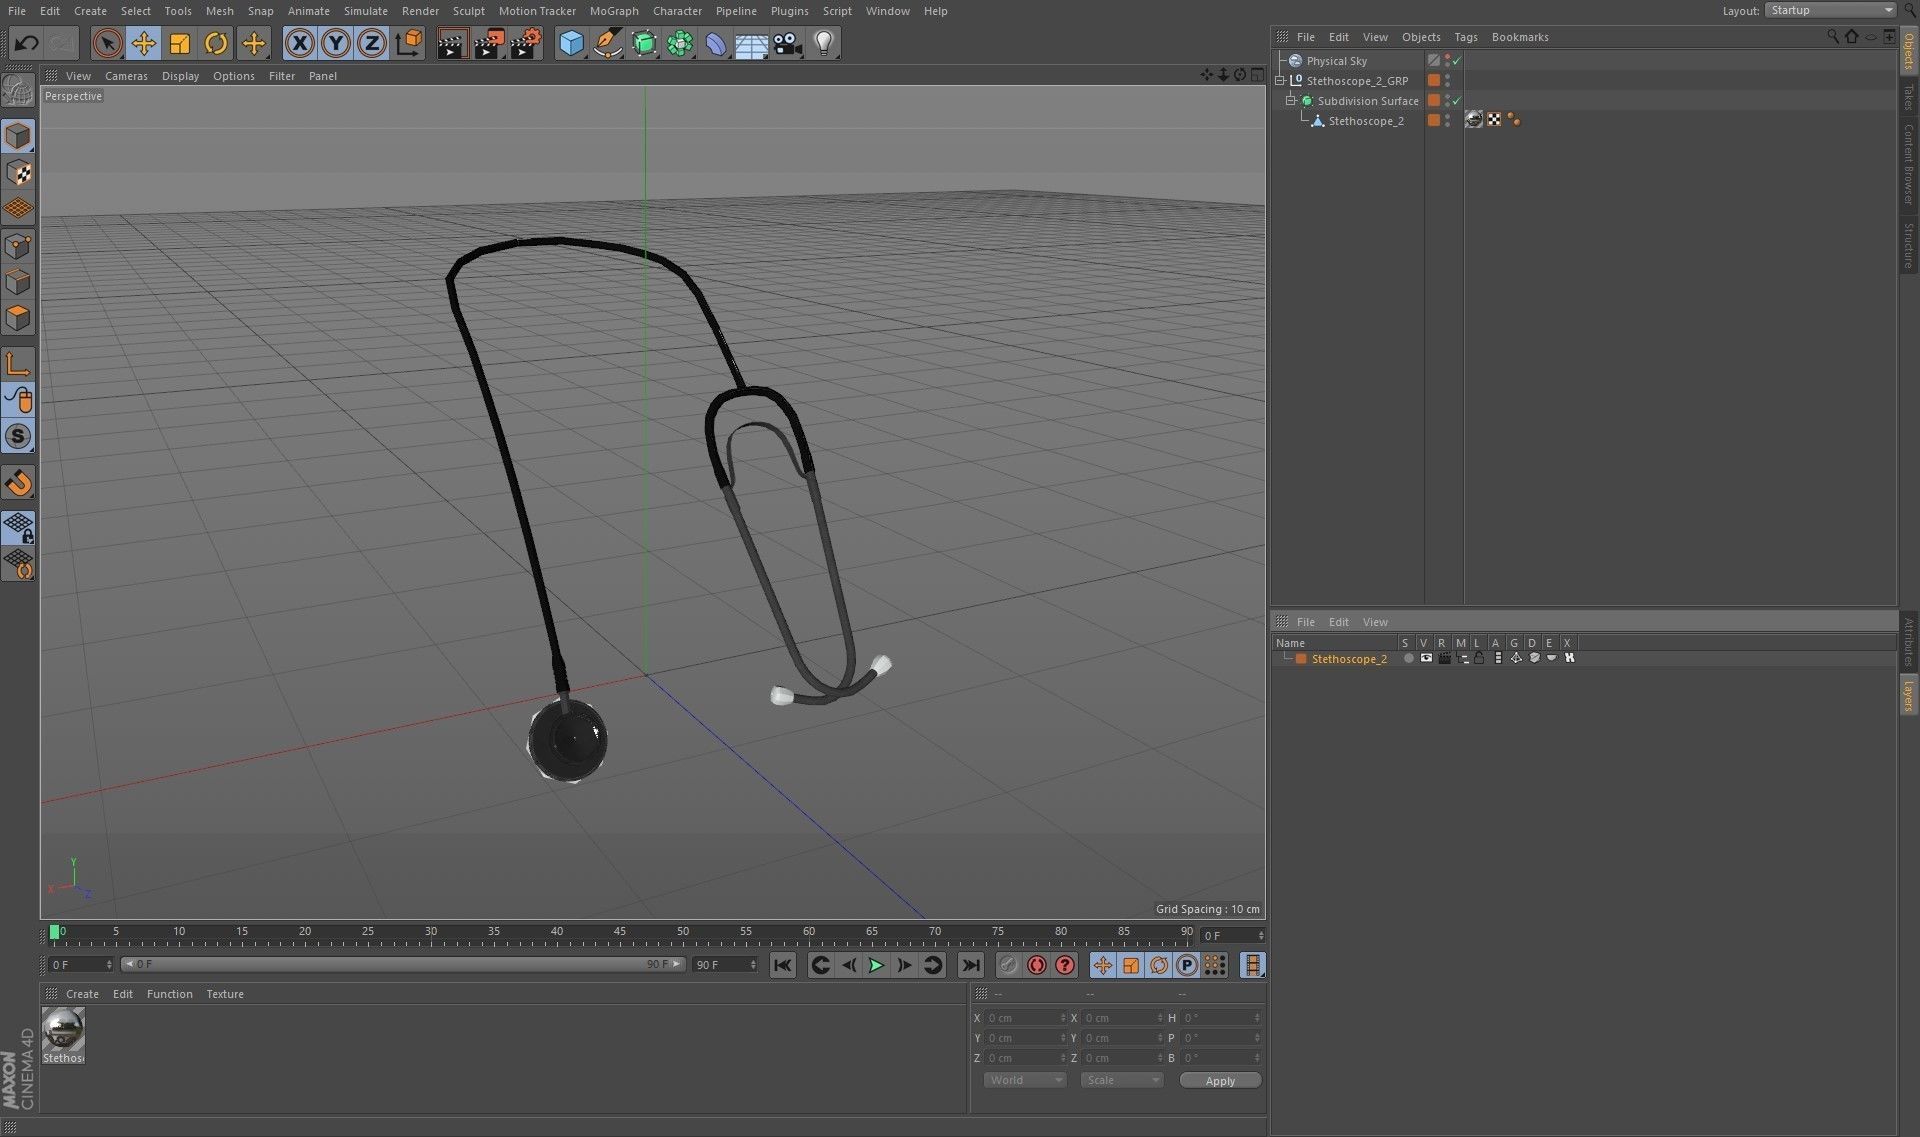Image resolution: width=1920 pixels, height=1137 pixels.
Task: Open the World coordinate dropdown
Action: (1025, 1080)
